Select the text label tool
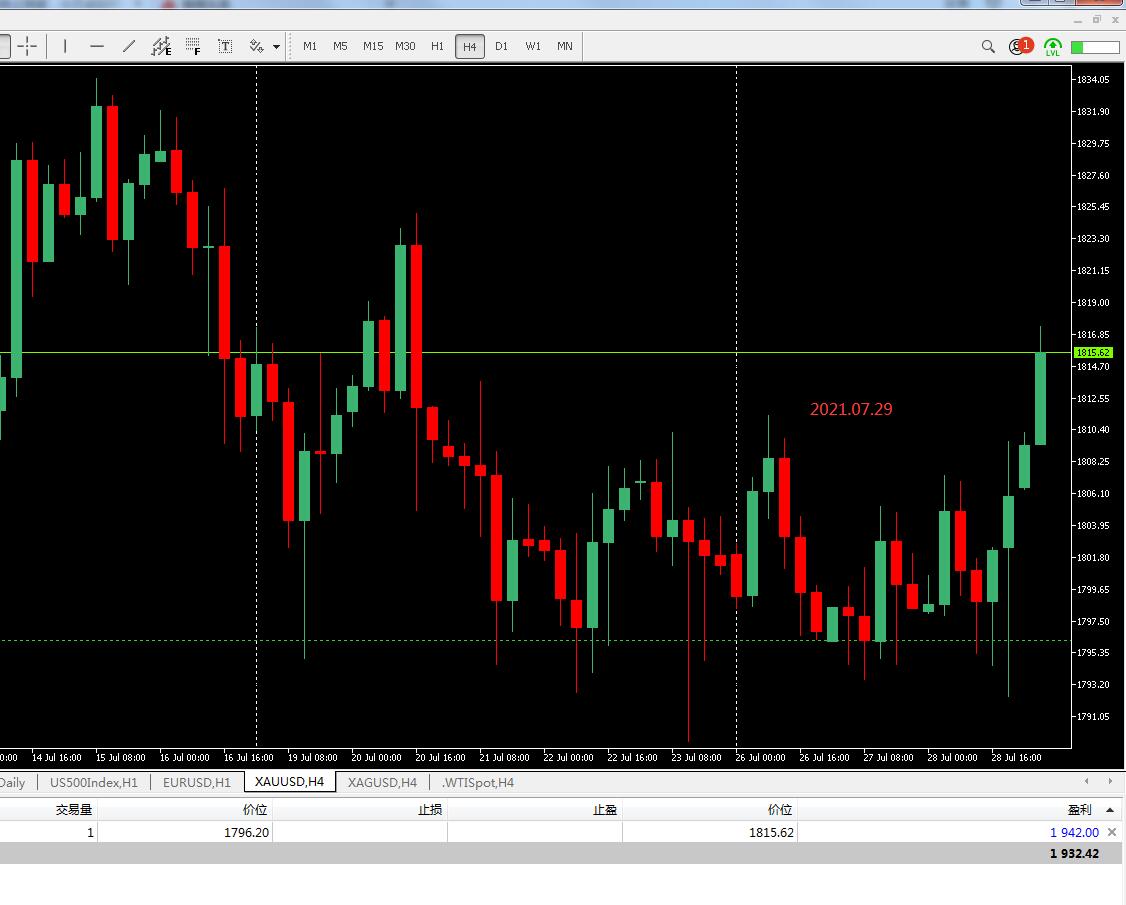This screenshot has width=1126, height=905. point(225,47)
